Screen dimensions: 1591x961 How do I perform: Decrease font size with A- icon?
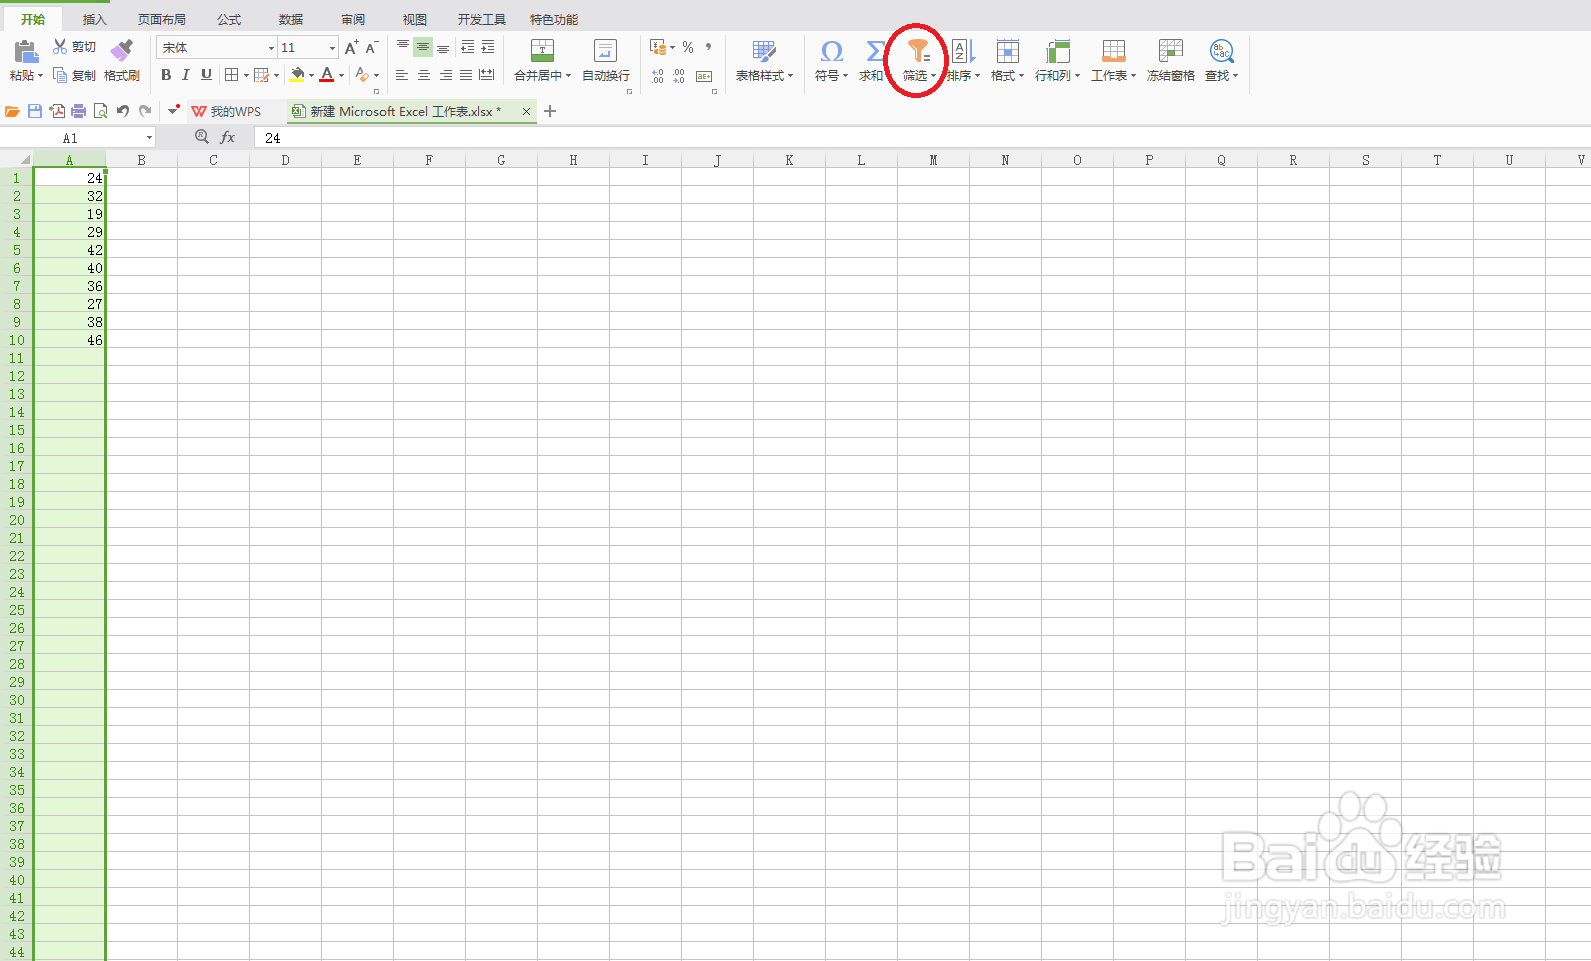pos(371,47)
